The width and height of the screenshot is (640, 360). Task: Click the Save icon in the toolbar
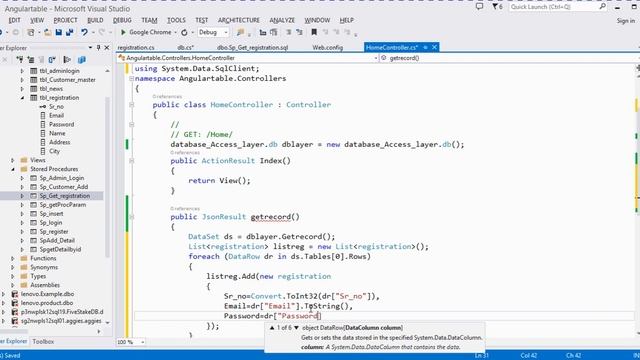pos(58,32)
